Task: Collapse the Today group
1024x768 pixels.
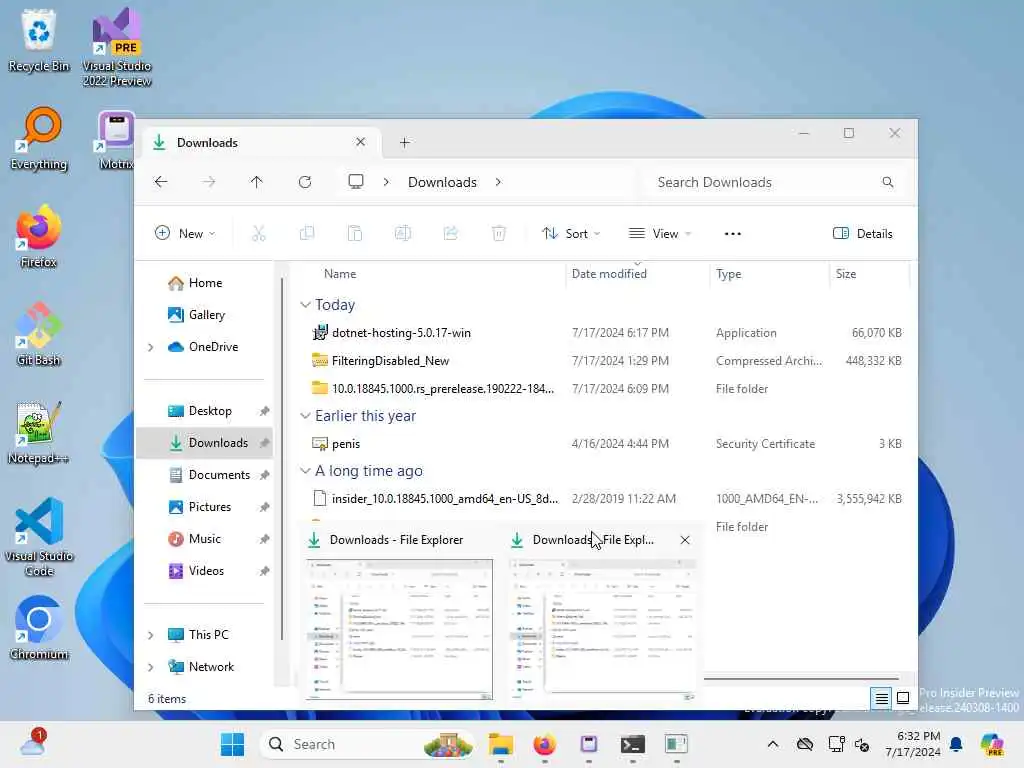Action: [x=305, y=304]
